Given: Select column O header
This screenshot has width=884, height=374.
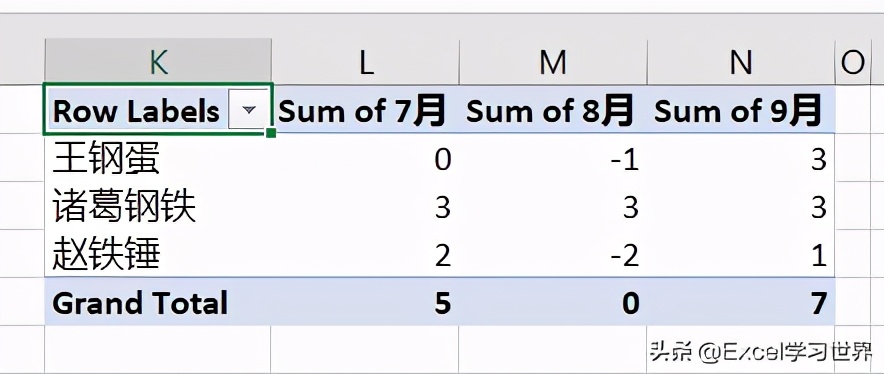Looking at the screenshot, I should pyautogui.click(x=852, y=61).
